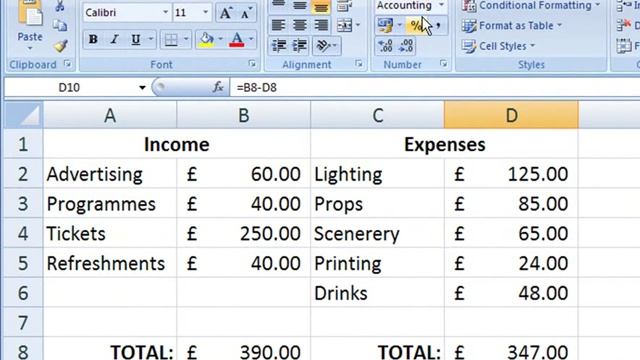Select the Printing cell
Viewport: 640px width, 360px height.
pos(378,263)
